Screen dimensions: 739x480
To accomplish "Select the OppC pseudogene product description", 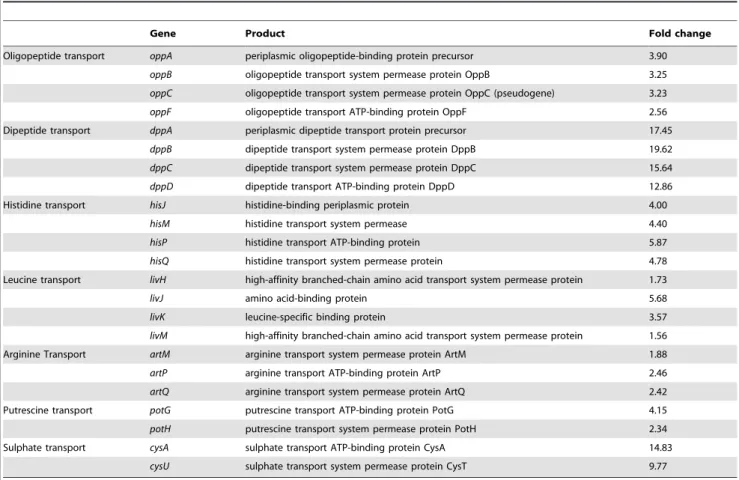I will point(400,93).
